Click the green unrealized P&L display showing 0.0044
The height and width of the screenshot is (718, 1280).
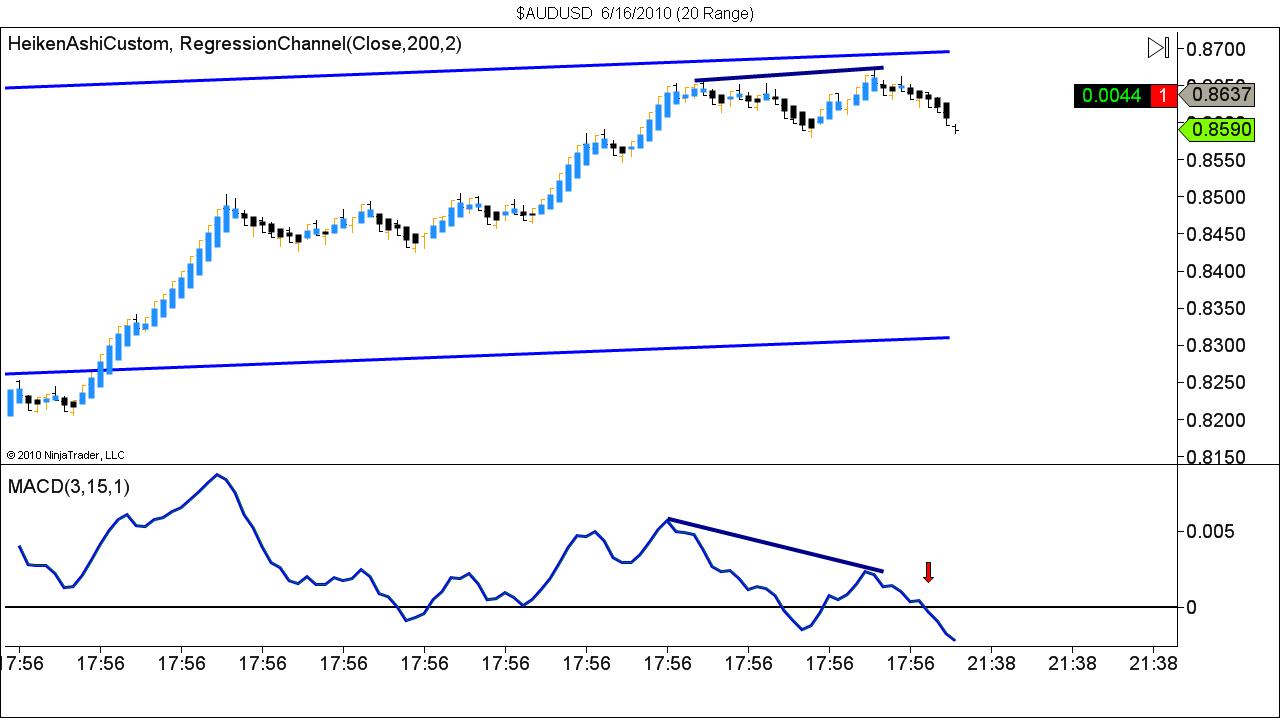tap(1113, 96)
